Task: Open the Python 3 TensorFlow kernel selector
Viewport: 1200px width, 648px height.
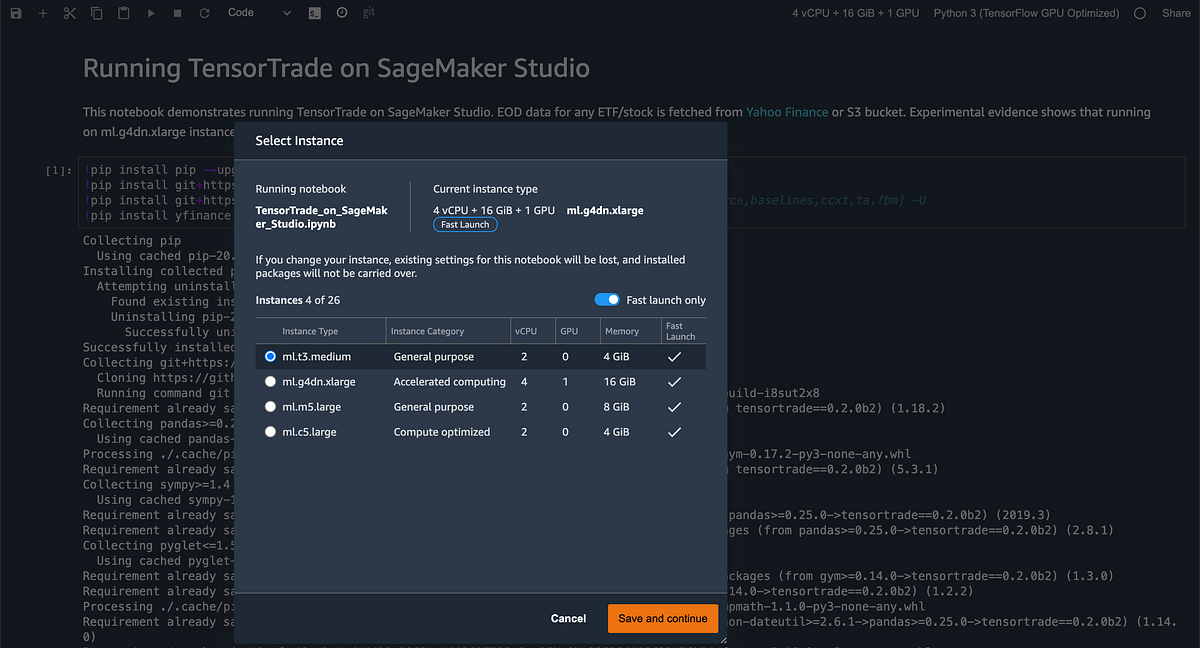Action: [x=1026, y=13]
